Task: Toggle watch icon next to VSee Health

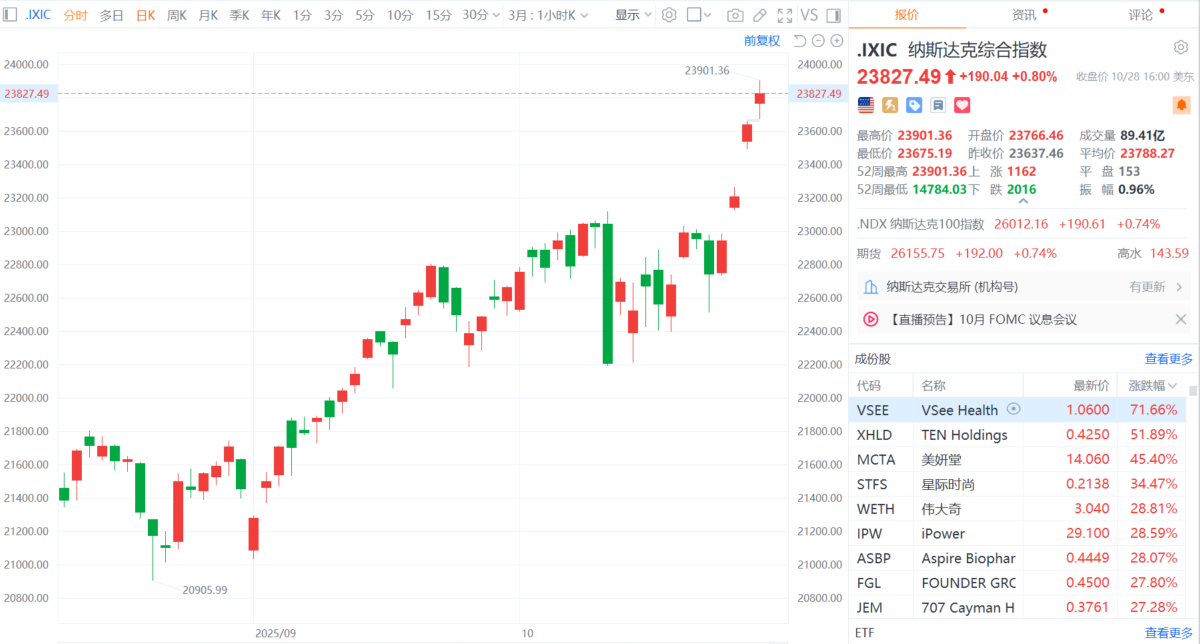Action: click(x=1014, y=409)
